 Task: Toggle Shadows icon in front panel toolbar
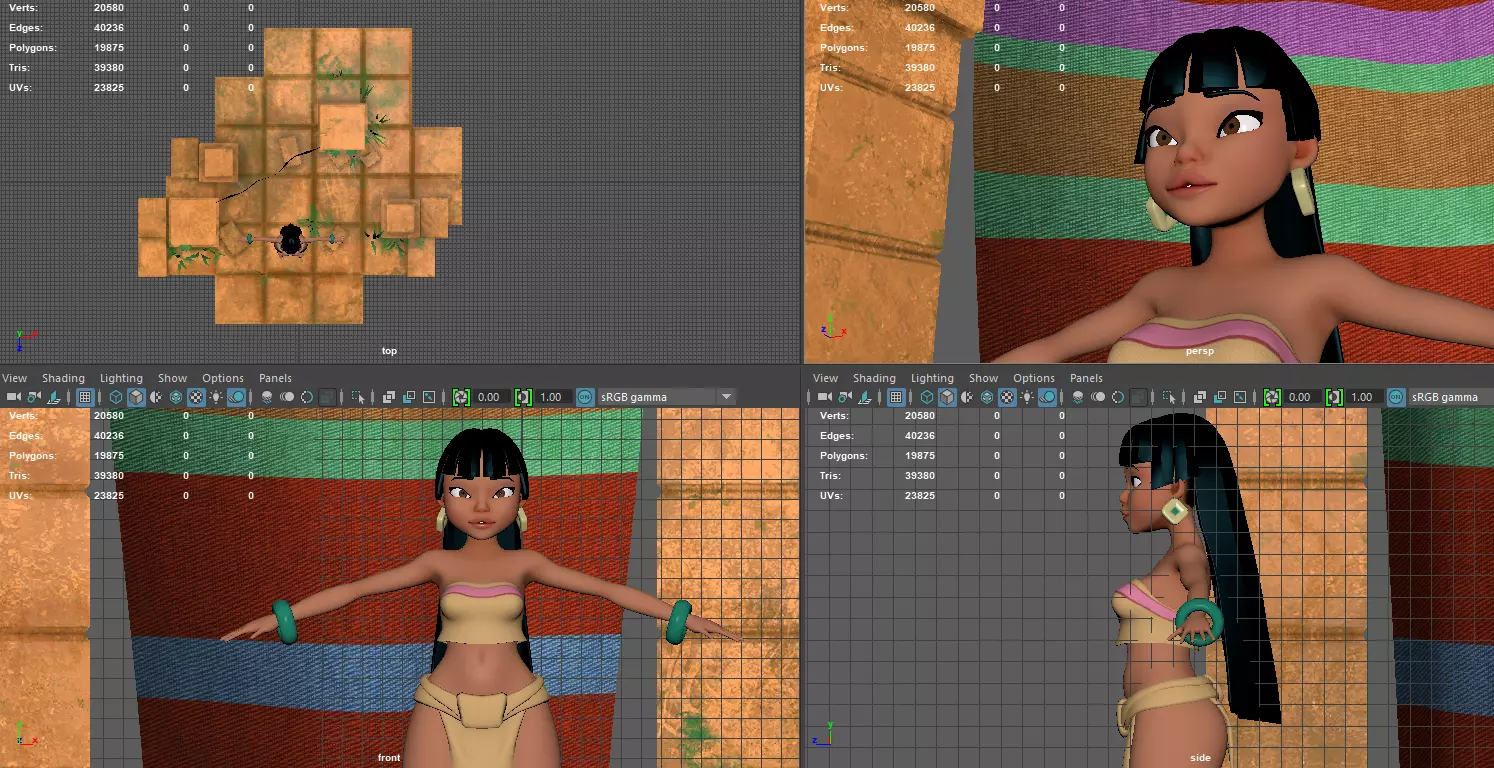(236, 397)
